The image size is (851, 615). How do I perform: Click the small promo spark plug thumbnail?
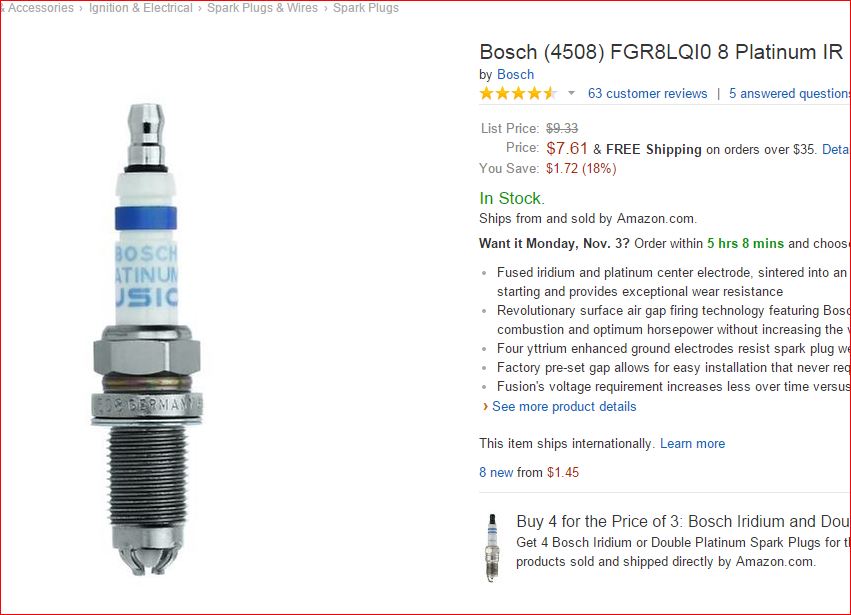(491, 547)
